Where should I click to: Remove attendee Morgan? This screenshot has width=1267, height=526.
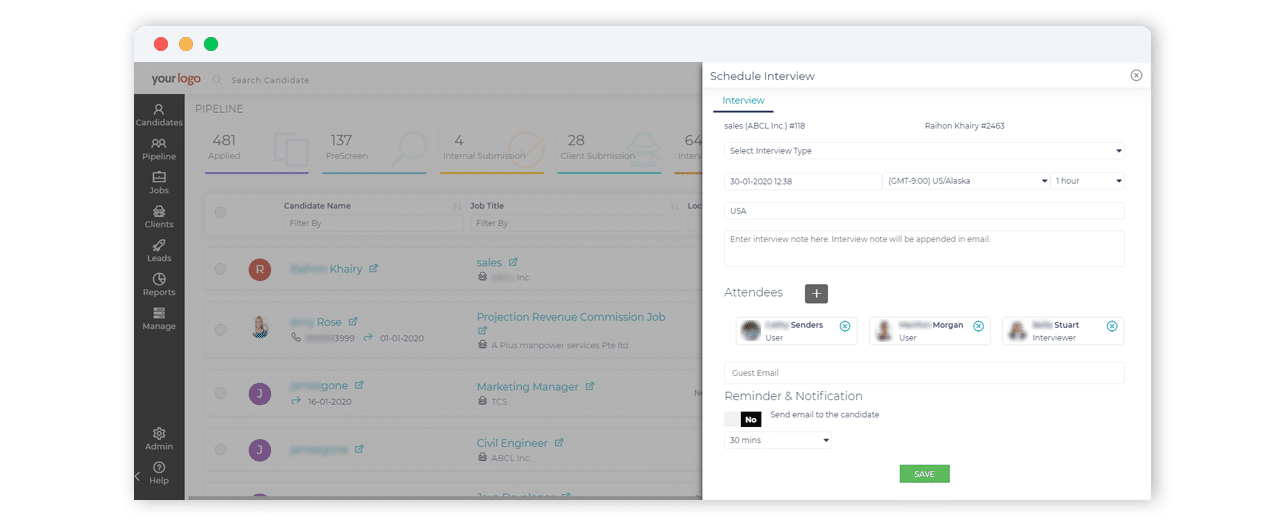(978, 326)
